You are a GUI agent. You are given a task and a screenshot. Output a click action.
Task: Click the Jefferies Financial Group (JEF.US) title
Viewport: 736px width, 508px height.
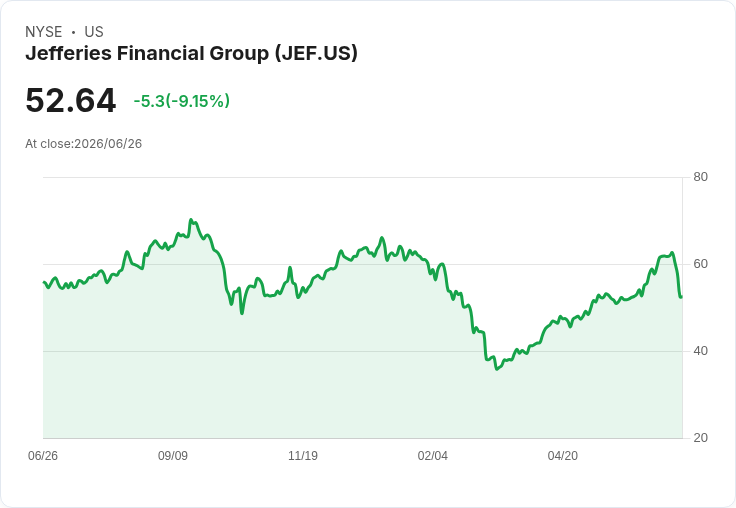click(191, 54)
